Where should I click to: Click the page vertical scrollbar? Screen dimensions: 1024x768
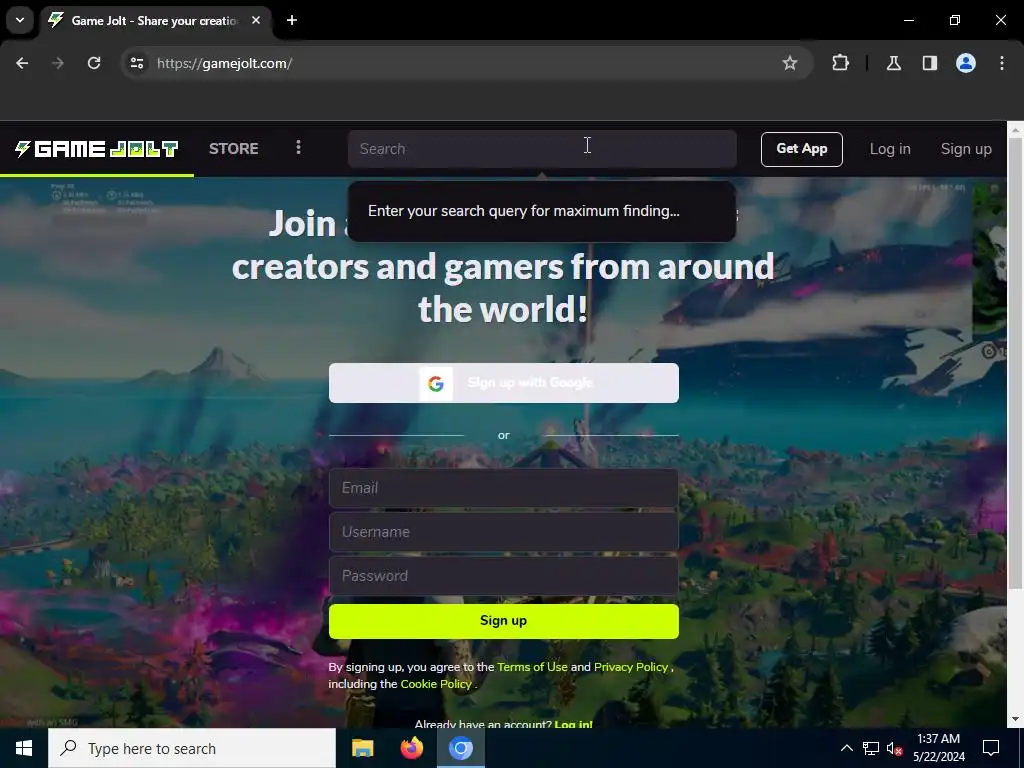pyautogui.click(x=1016, y=363)
